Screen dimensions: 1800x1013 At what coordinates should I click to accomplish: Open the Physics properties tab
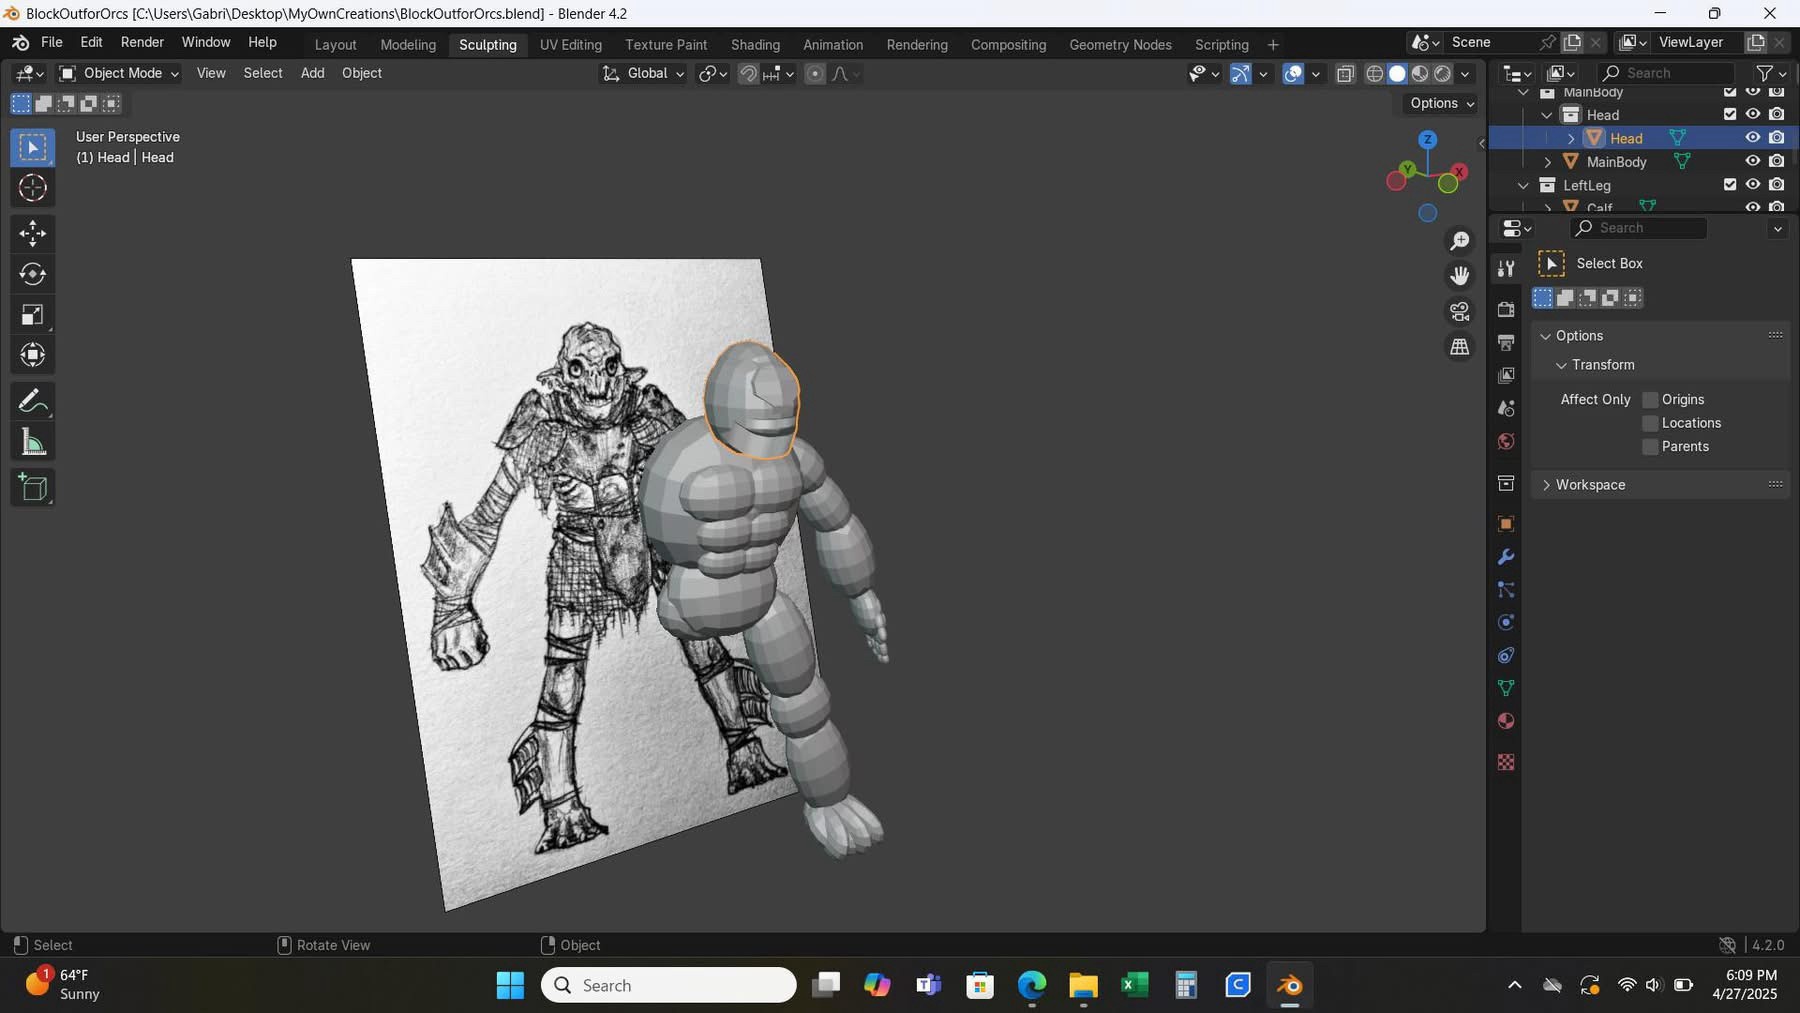click(x=1506, y=623)
